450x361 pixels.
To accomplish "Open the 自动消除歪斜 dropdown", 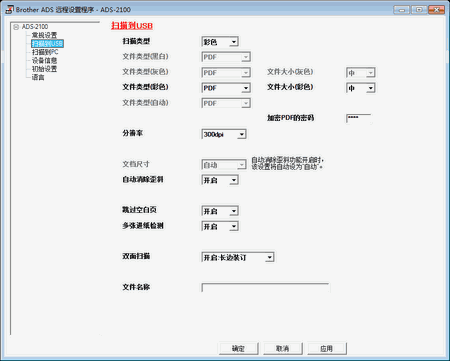I will pyautogui.click(x=220, y=180).
